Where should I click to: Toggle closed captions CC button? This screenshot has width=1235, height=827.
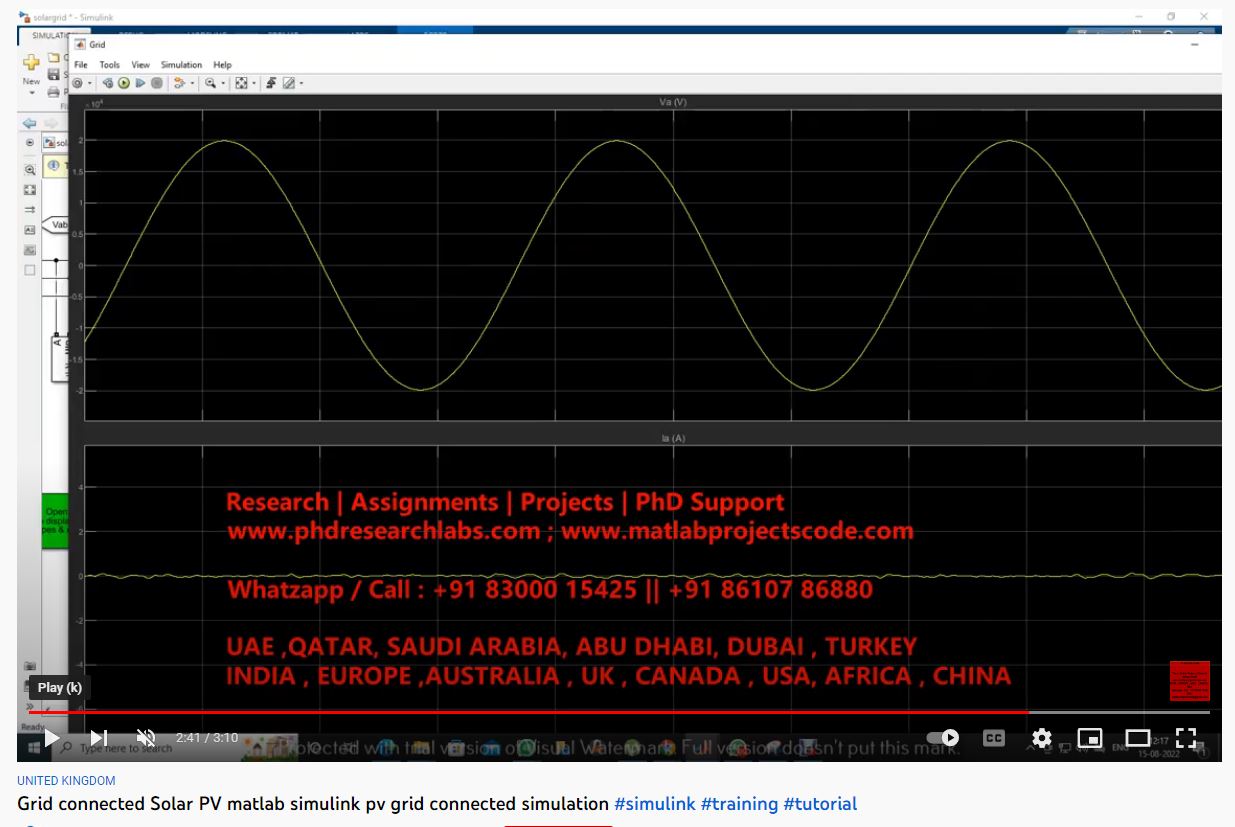[x=993, y=738]
